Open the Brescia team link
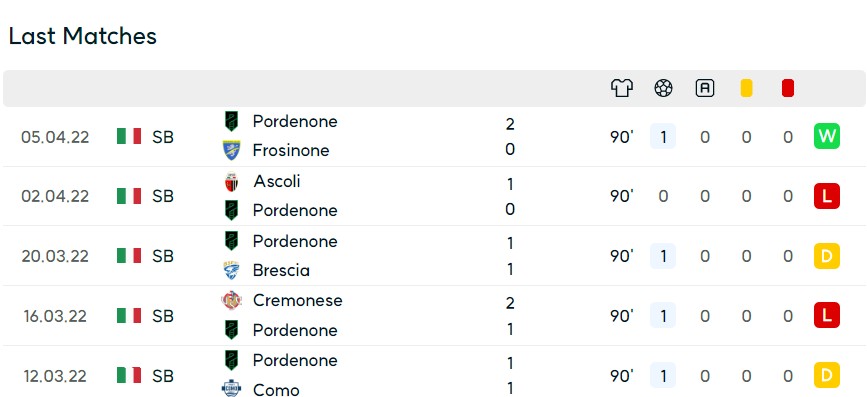Screen dimensions: 867x397 (281, 270)
